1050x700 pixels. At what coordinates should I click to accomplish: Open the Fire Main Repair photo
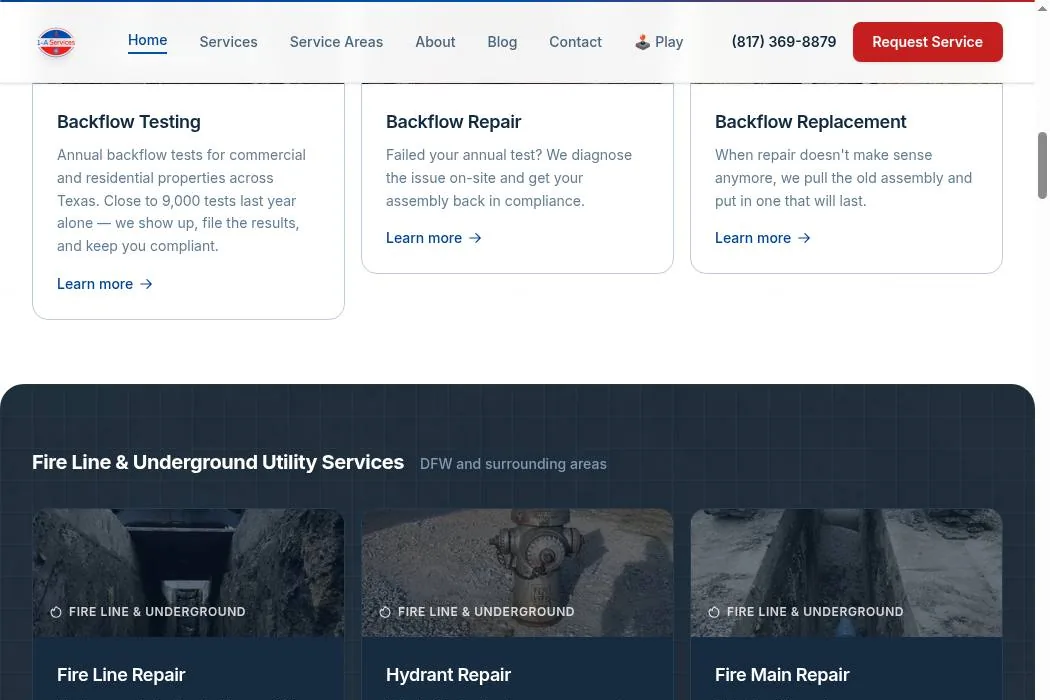[846, 573]
